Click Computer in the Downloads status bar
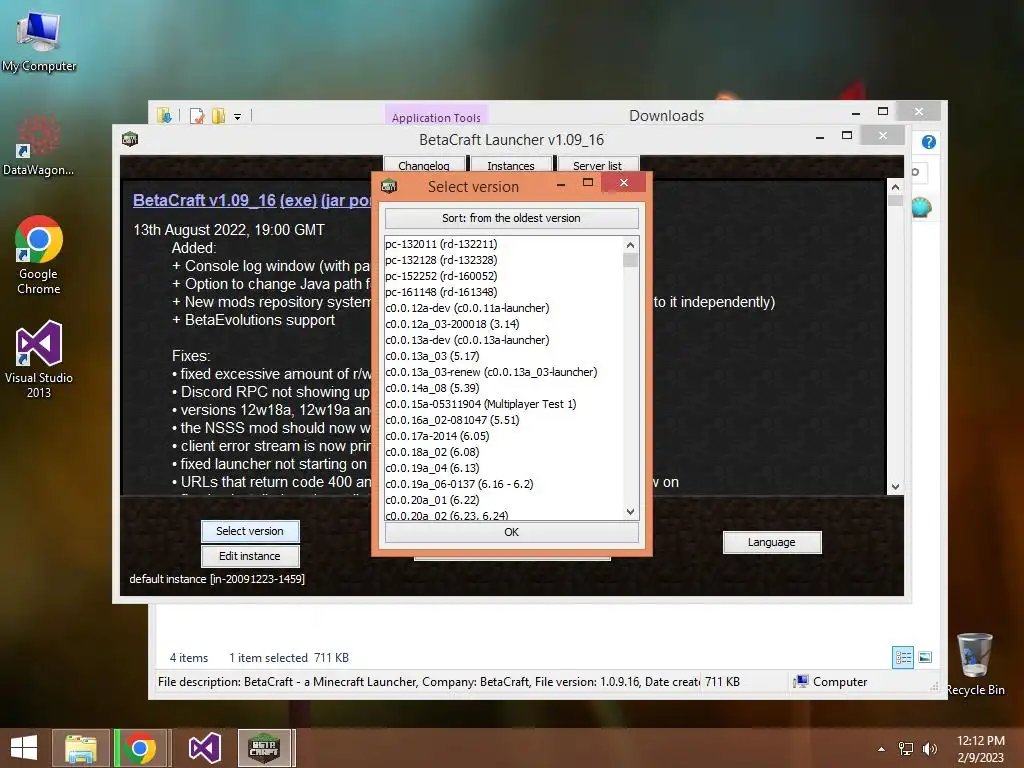 (831, 682)
